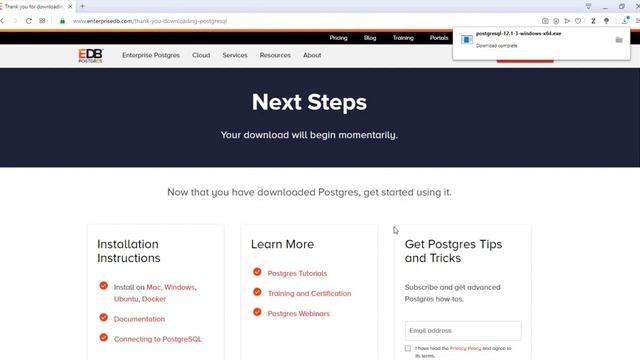This screenshot has width=640, height=360.
Task: Click the address bar URL
Action: click(150, 21)
